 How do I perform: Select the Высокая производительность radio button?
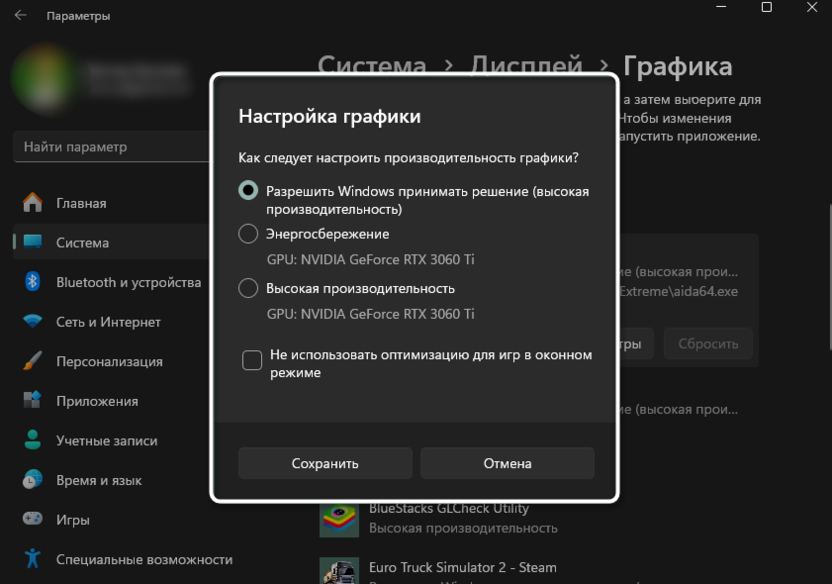[248, 288]
